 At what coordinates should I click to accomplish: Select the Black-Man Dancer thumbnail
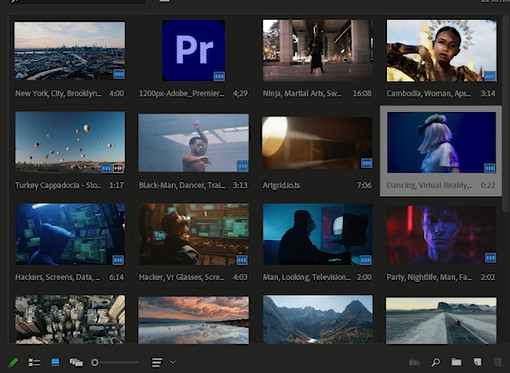coord(193,143)
